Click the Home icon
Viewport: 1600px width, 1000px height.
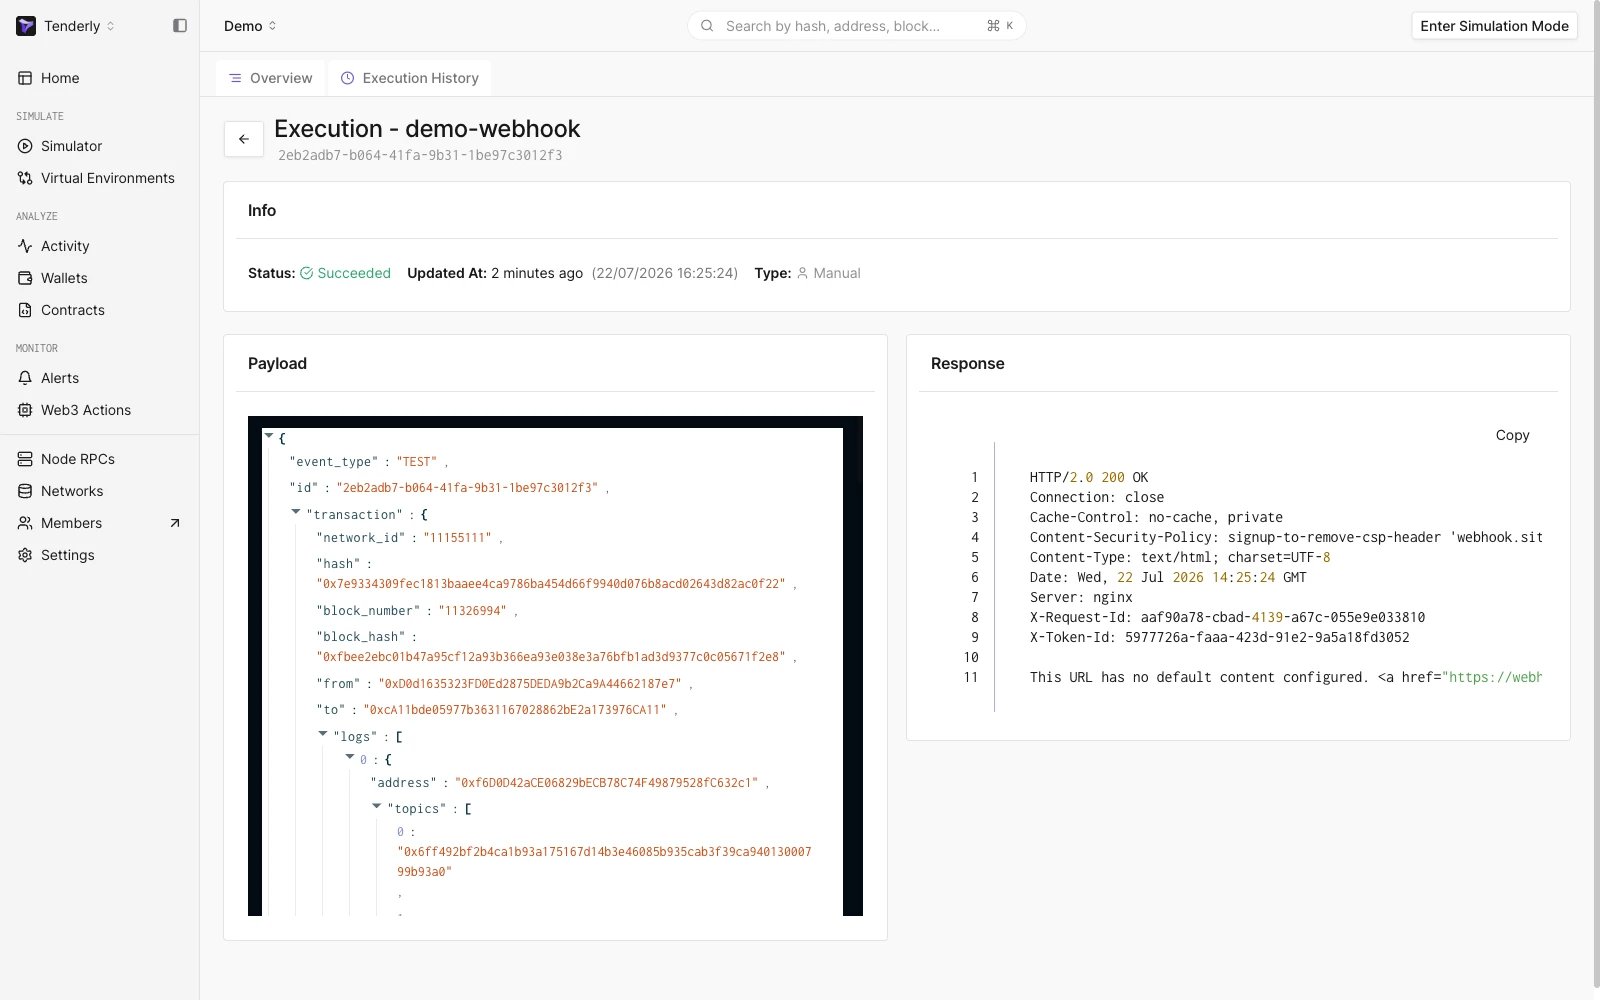coord(25,78)
